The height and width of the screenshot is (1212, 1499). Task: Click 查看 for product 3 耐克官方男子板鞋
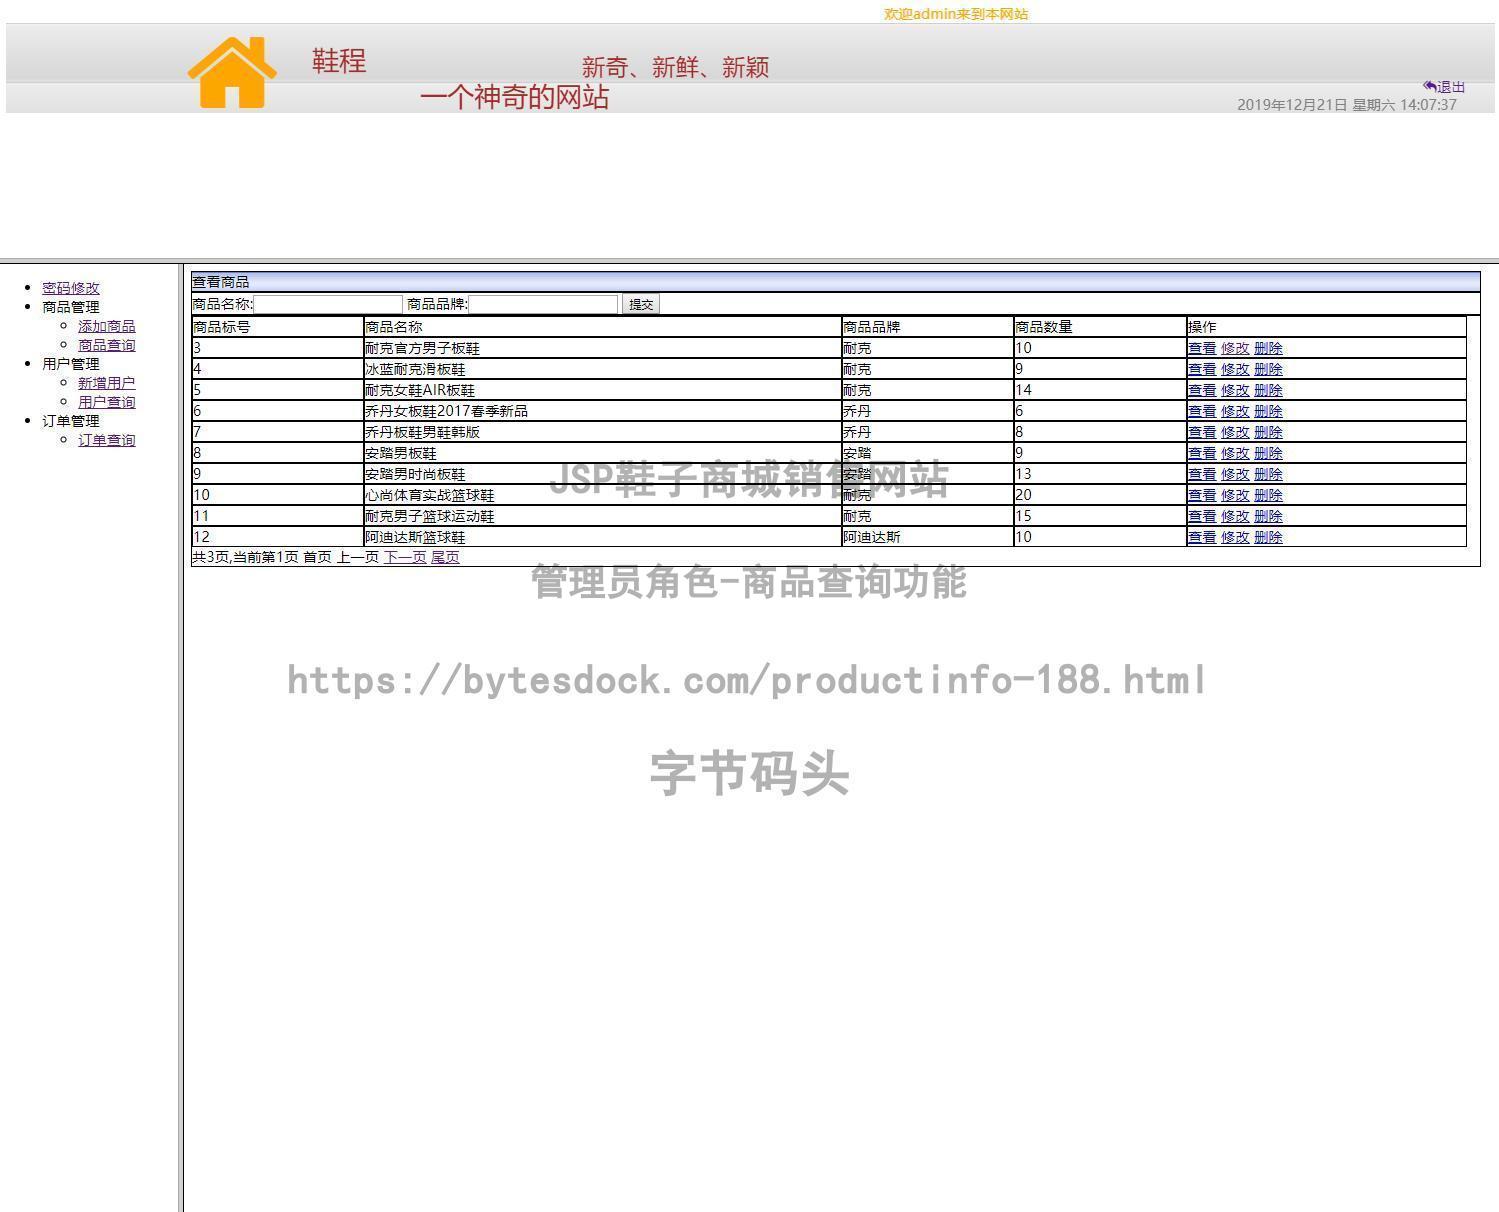(1202, 348)
